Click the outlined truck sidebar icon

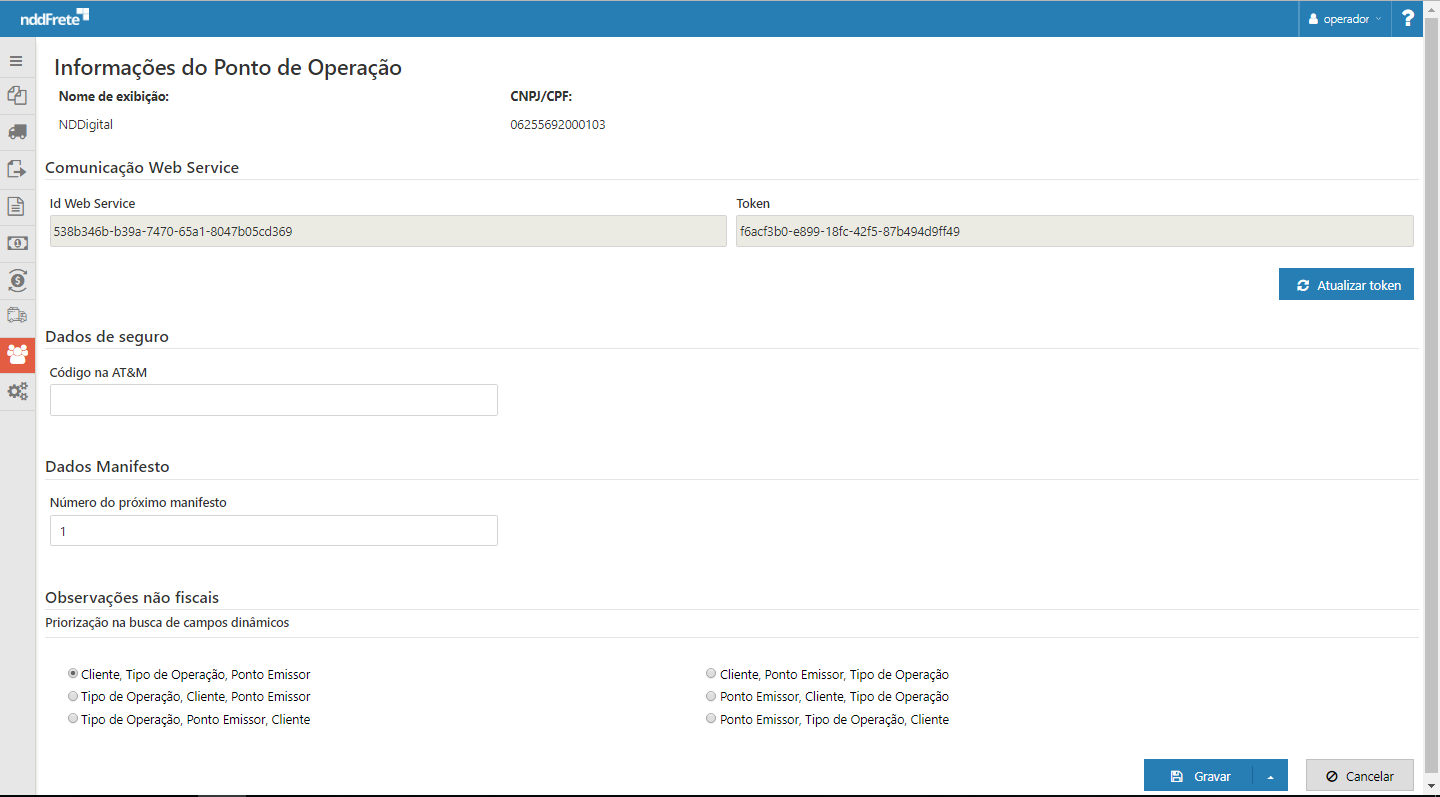17,316
